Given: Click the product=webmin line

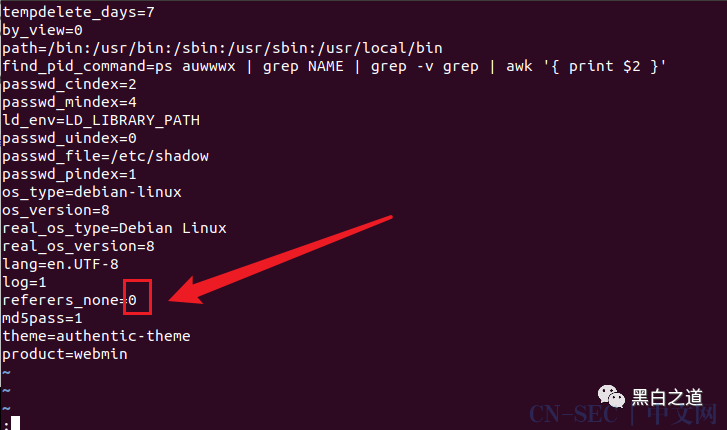Looking at the screenshot, I should [x=65, y=354].
